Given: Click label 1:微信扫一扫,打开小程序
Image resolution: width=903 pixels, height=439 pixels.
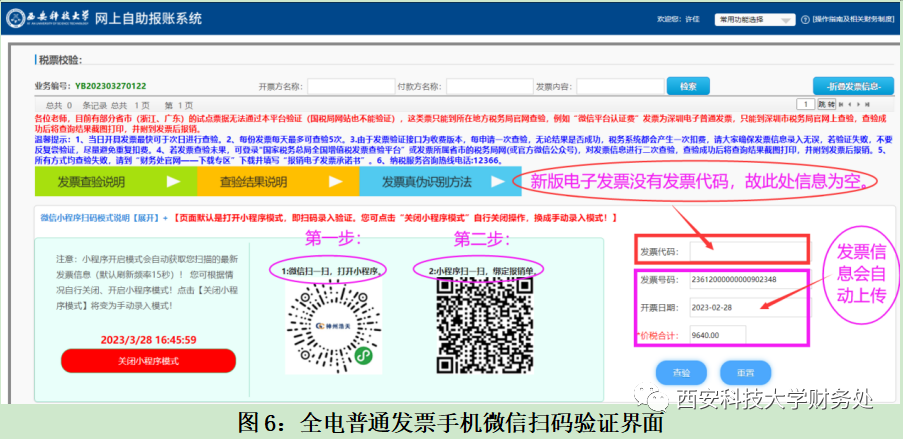Looking at the screenshot, I should [x=333, y=270].
